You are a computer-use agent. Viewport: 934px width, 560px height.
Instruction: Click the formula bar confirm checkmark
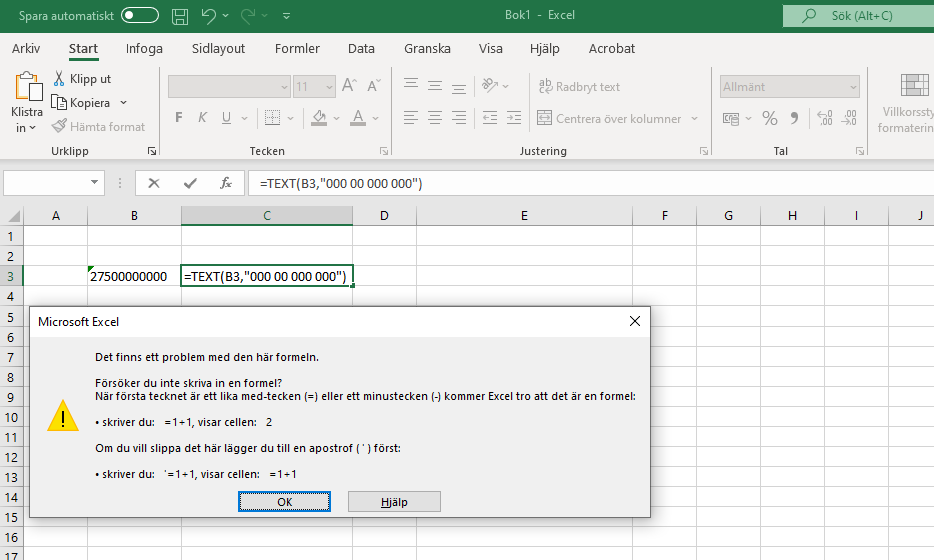[x=190, y=183]
